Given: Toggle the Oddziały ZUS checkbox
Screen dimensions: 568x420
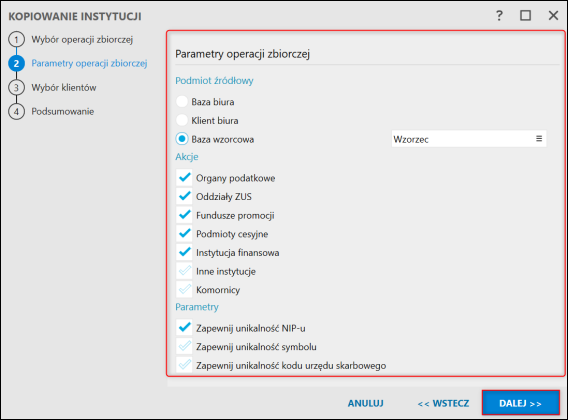Looking at the screenshot, I should [184, 196].
